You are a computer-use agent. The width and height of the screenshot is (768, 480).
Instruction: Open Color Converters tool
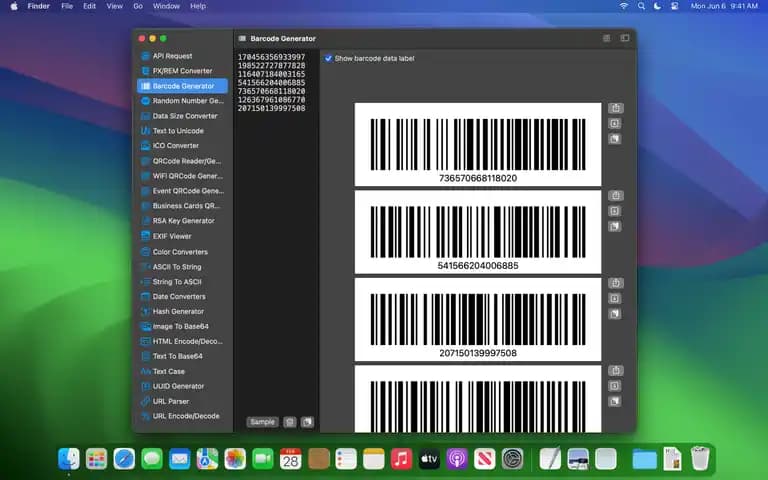click(x=182, y=252)
